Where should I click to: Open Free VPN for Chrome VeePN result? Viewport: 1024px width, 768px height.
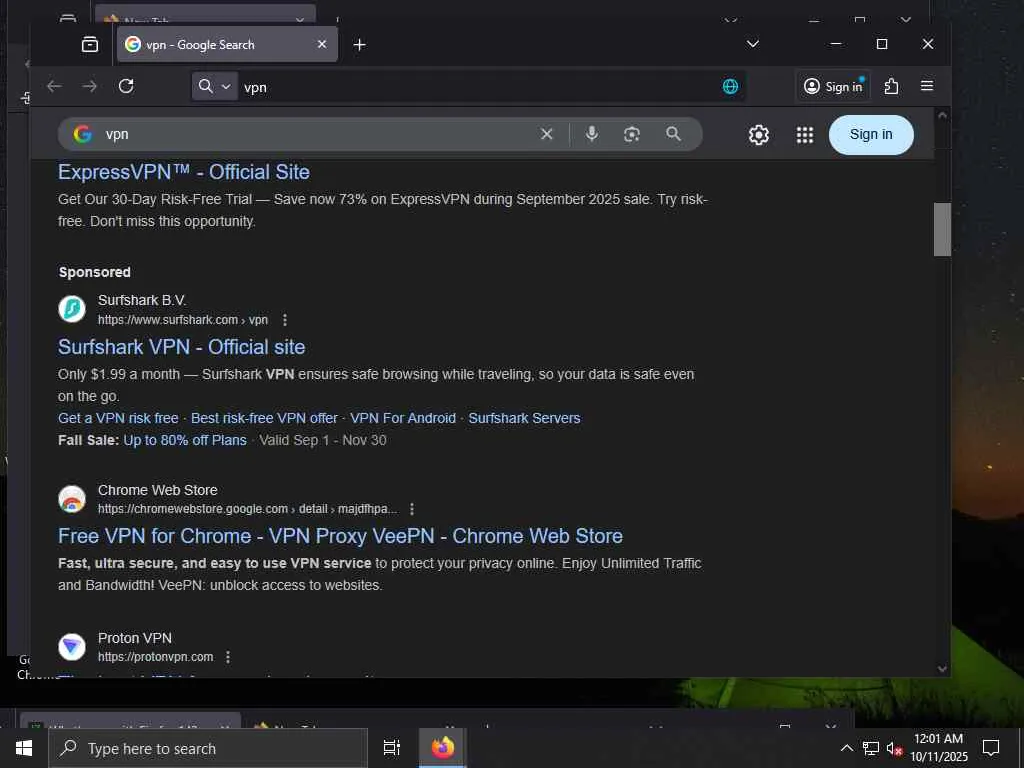(340, 536)
